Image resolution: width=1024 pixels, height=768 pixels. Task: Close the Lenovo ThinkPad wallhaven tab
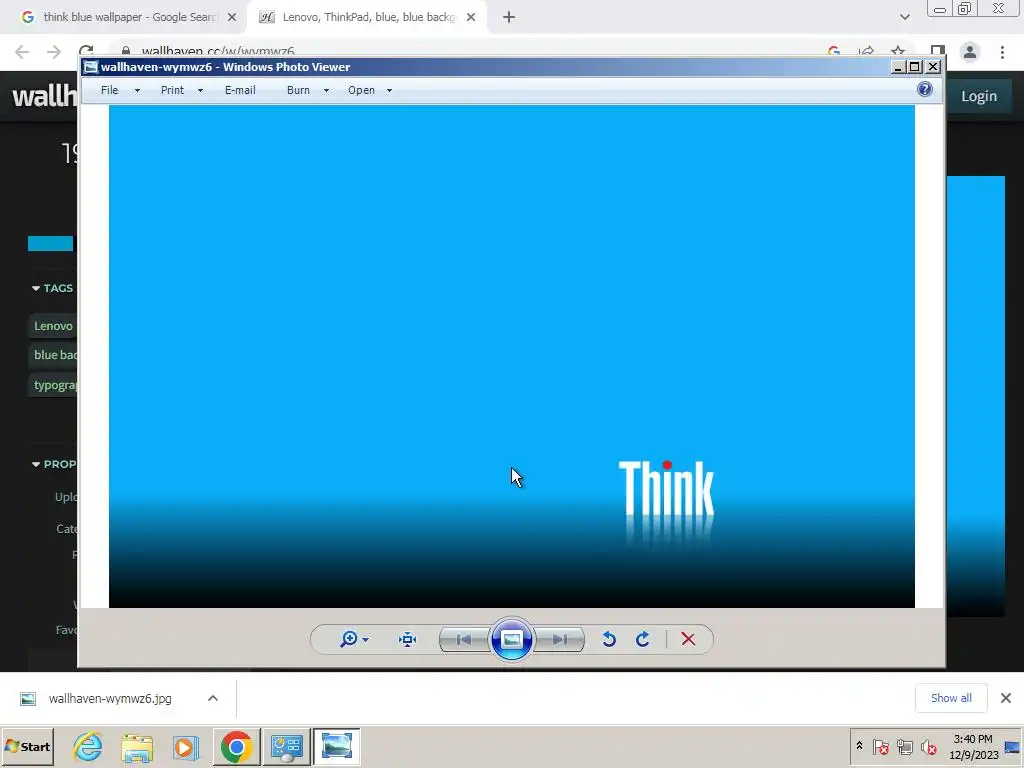point(471,18)
